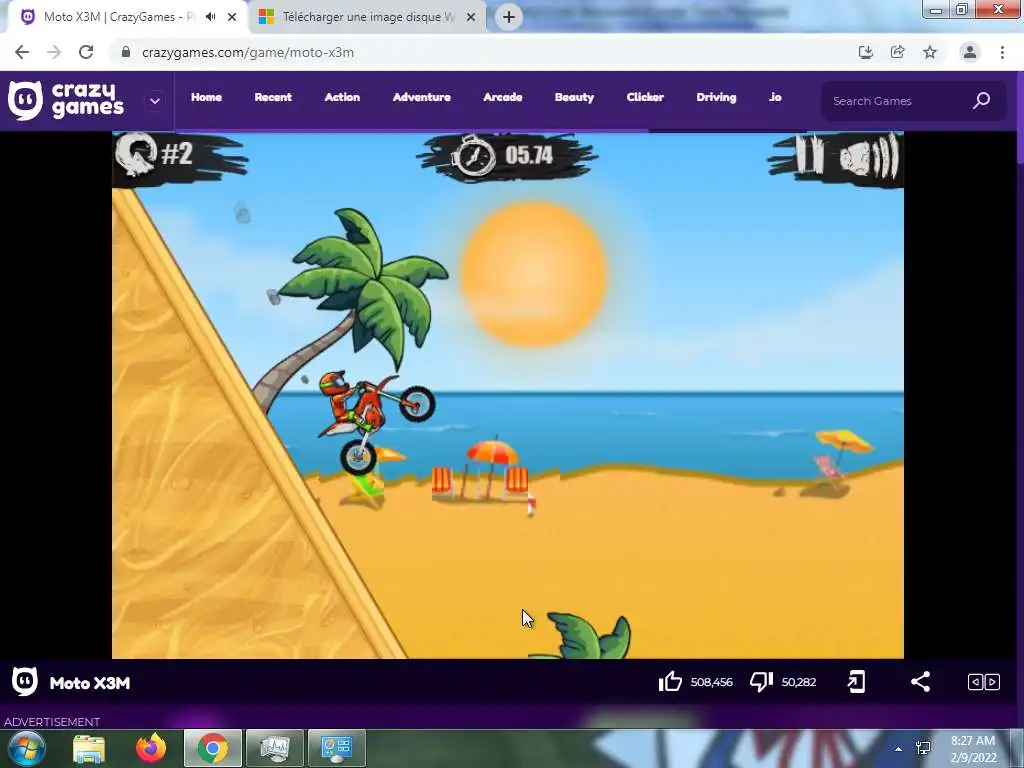Click Chrome icon in taskbar

coord(213,748)
